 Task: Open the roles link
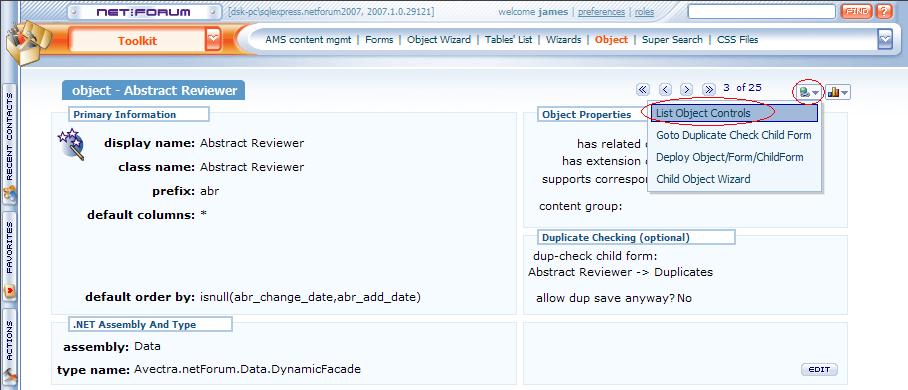tap(645, 12)
